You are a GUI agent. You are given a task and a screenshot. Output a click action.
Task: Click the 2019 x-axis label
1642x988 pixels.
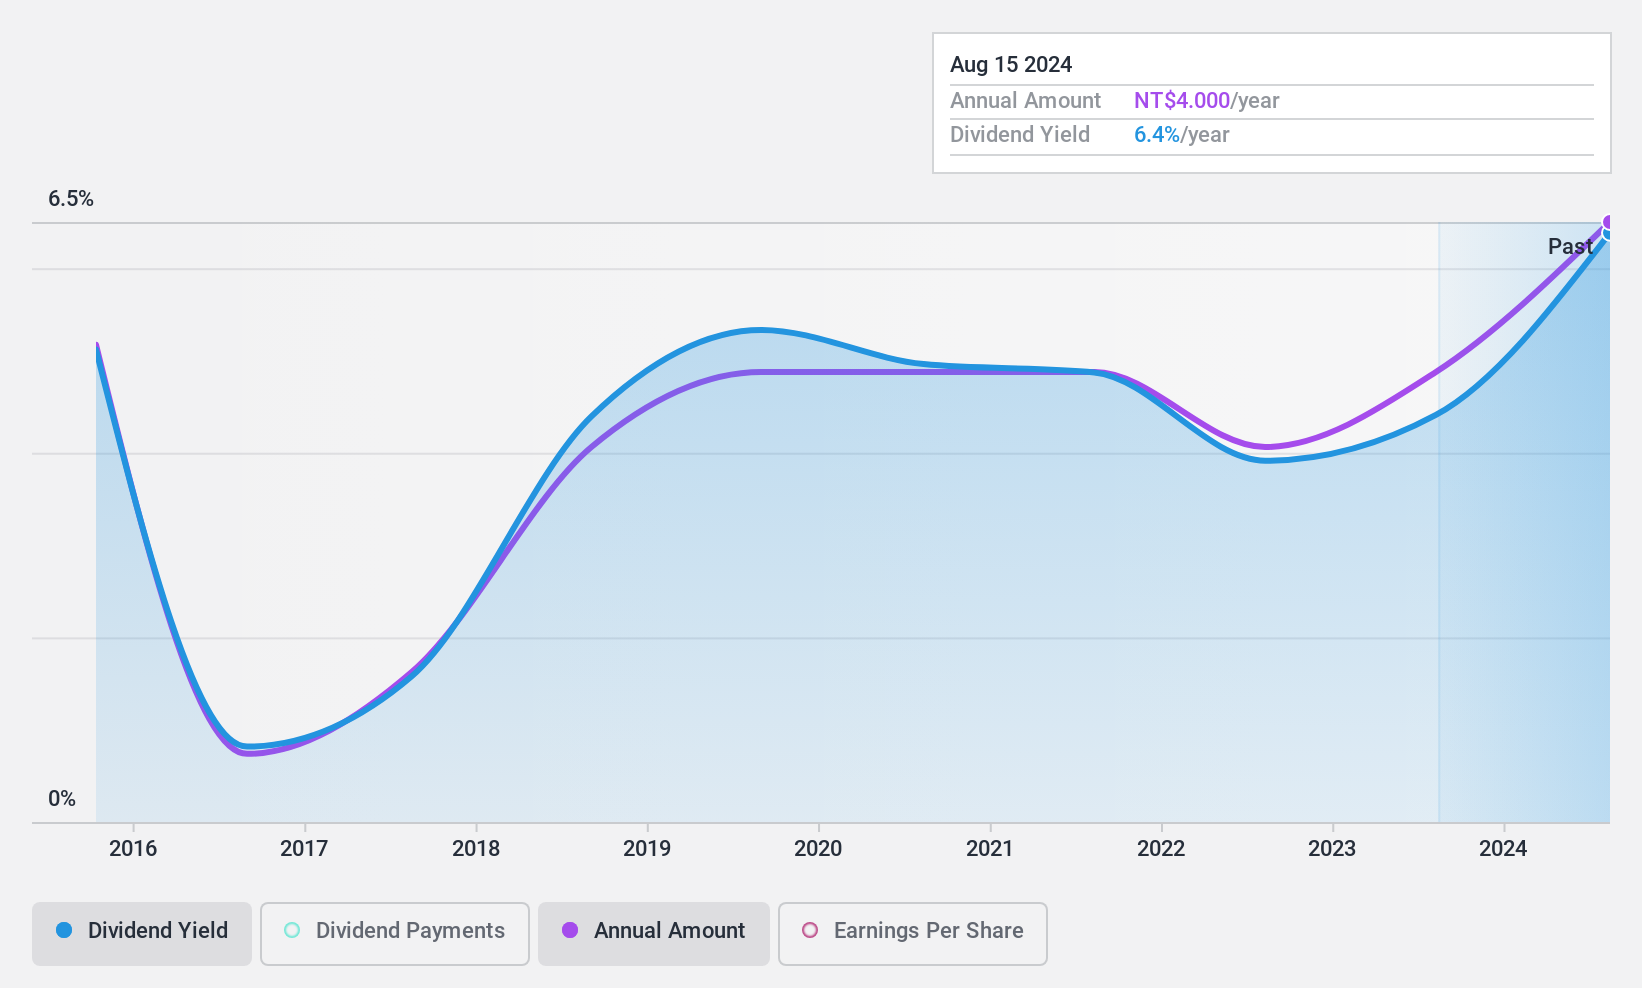point(647,849)
